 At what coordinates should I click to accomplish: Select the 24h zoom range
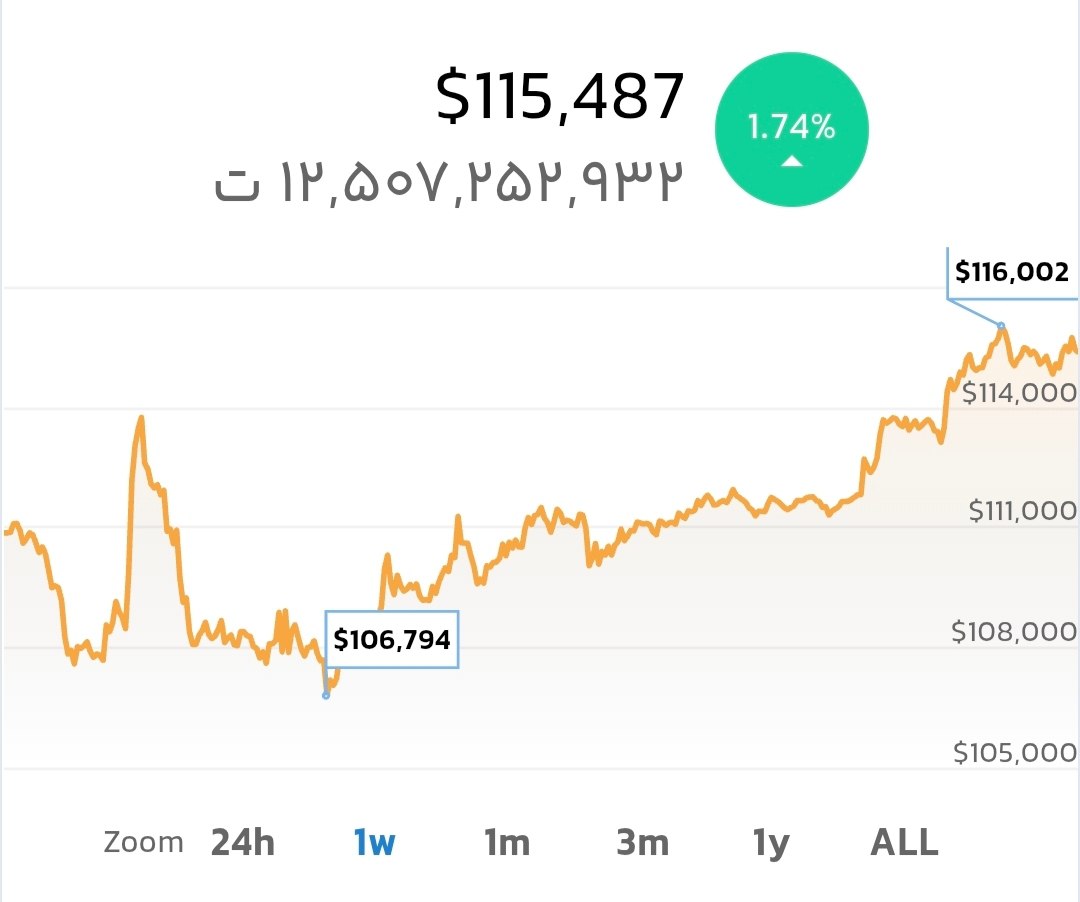(x=242, y=843)
